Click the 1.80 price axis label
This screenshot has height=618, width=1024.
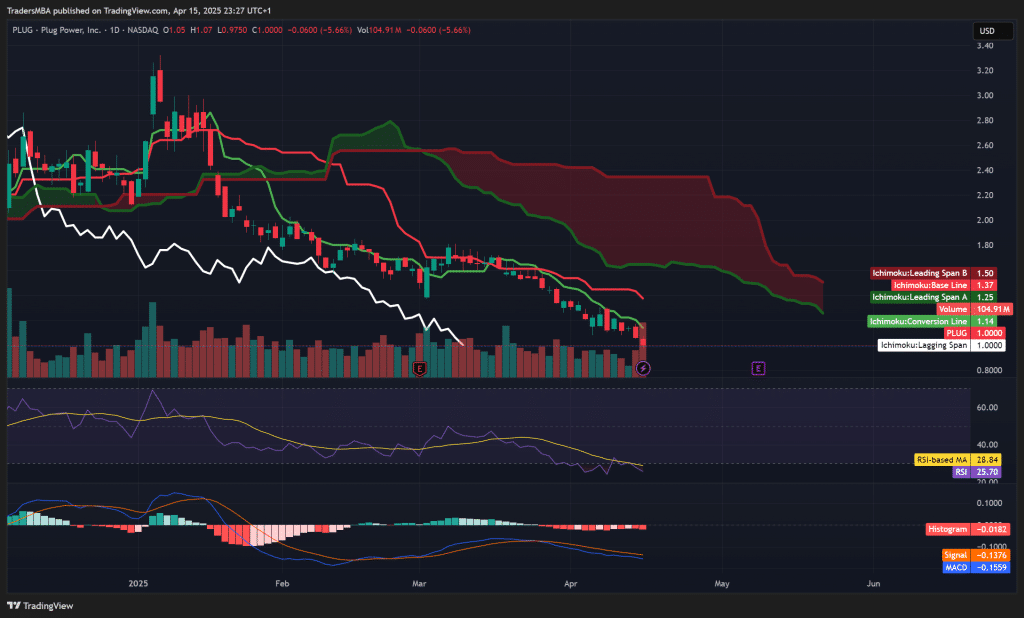[985, 245]
